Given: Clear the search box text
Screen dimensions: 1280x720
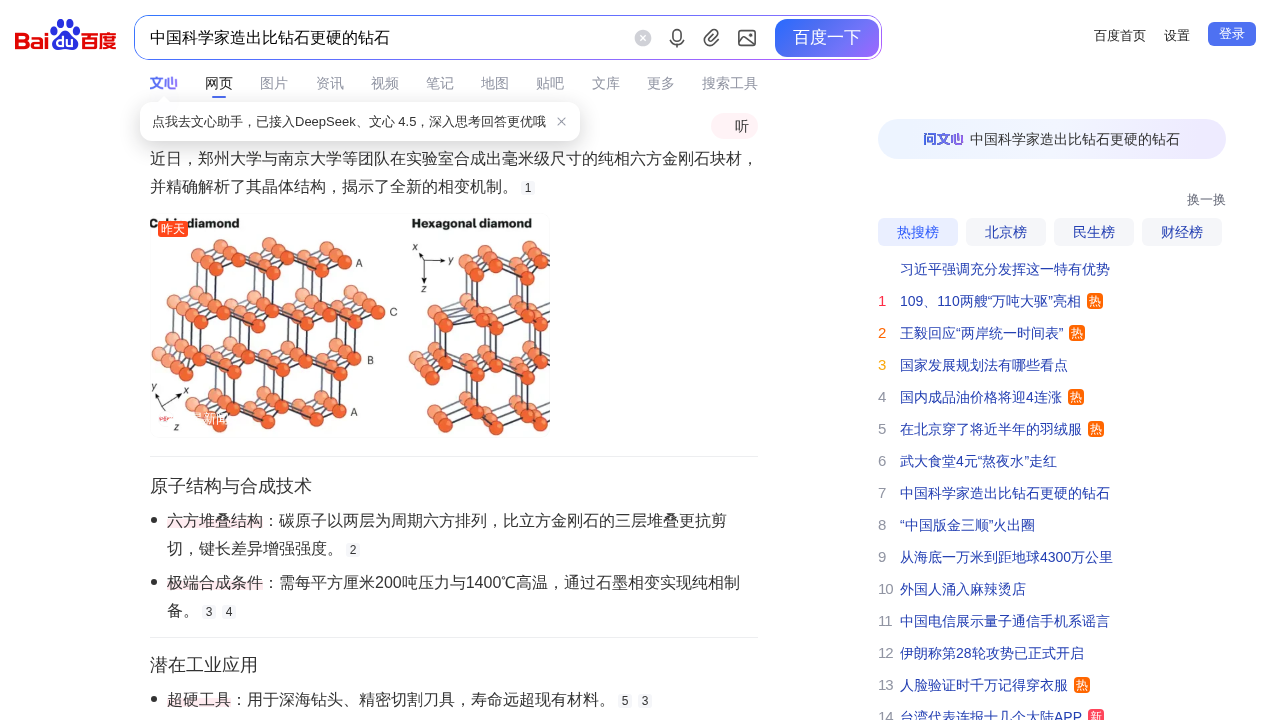Looking at the screenshot, I should pos(643,38).
